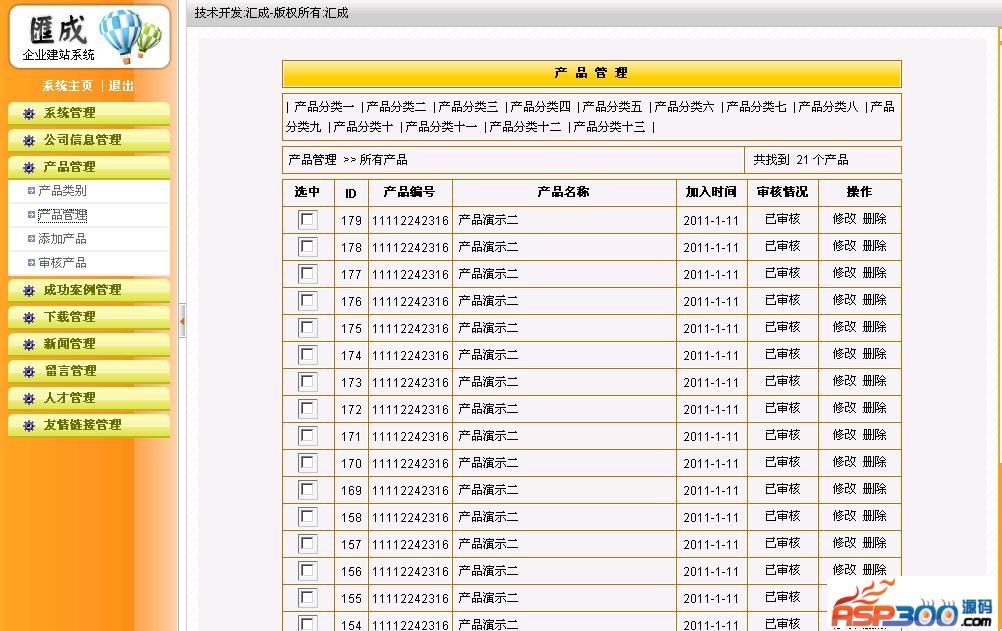Expand the 留言管理 menu section
Image resolution: width=1002 pixels, height=631 pixels.
[x=70, y=371]
